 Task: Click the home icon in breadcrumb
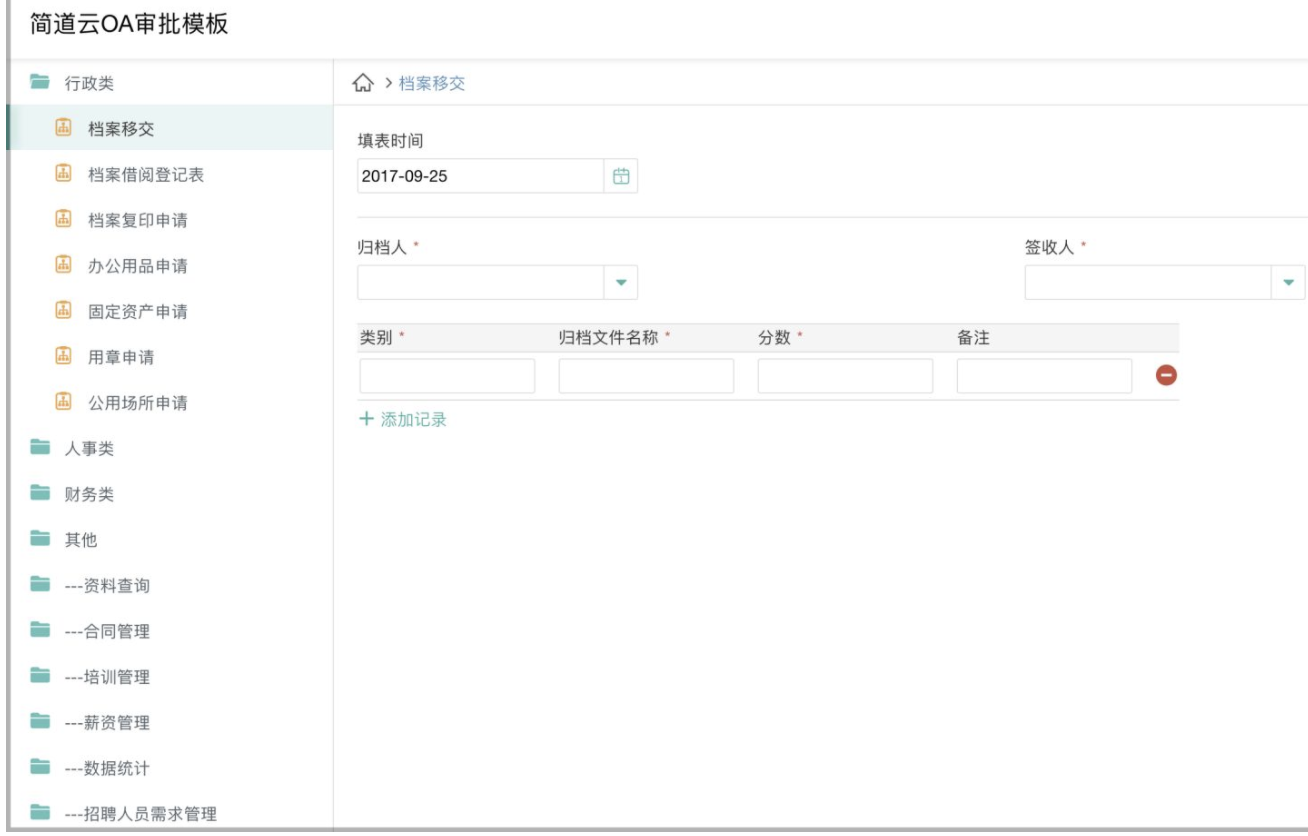point(364,83)
